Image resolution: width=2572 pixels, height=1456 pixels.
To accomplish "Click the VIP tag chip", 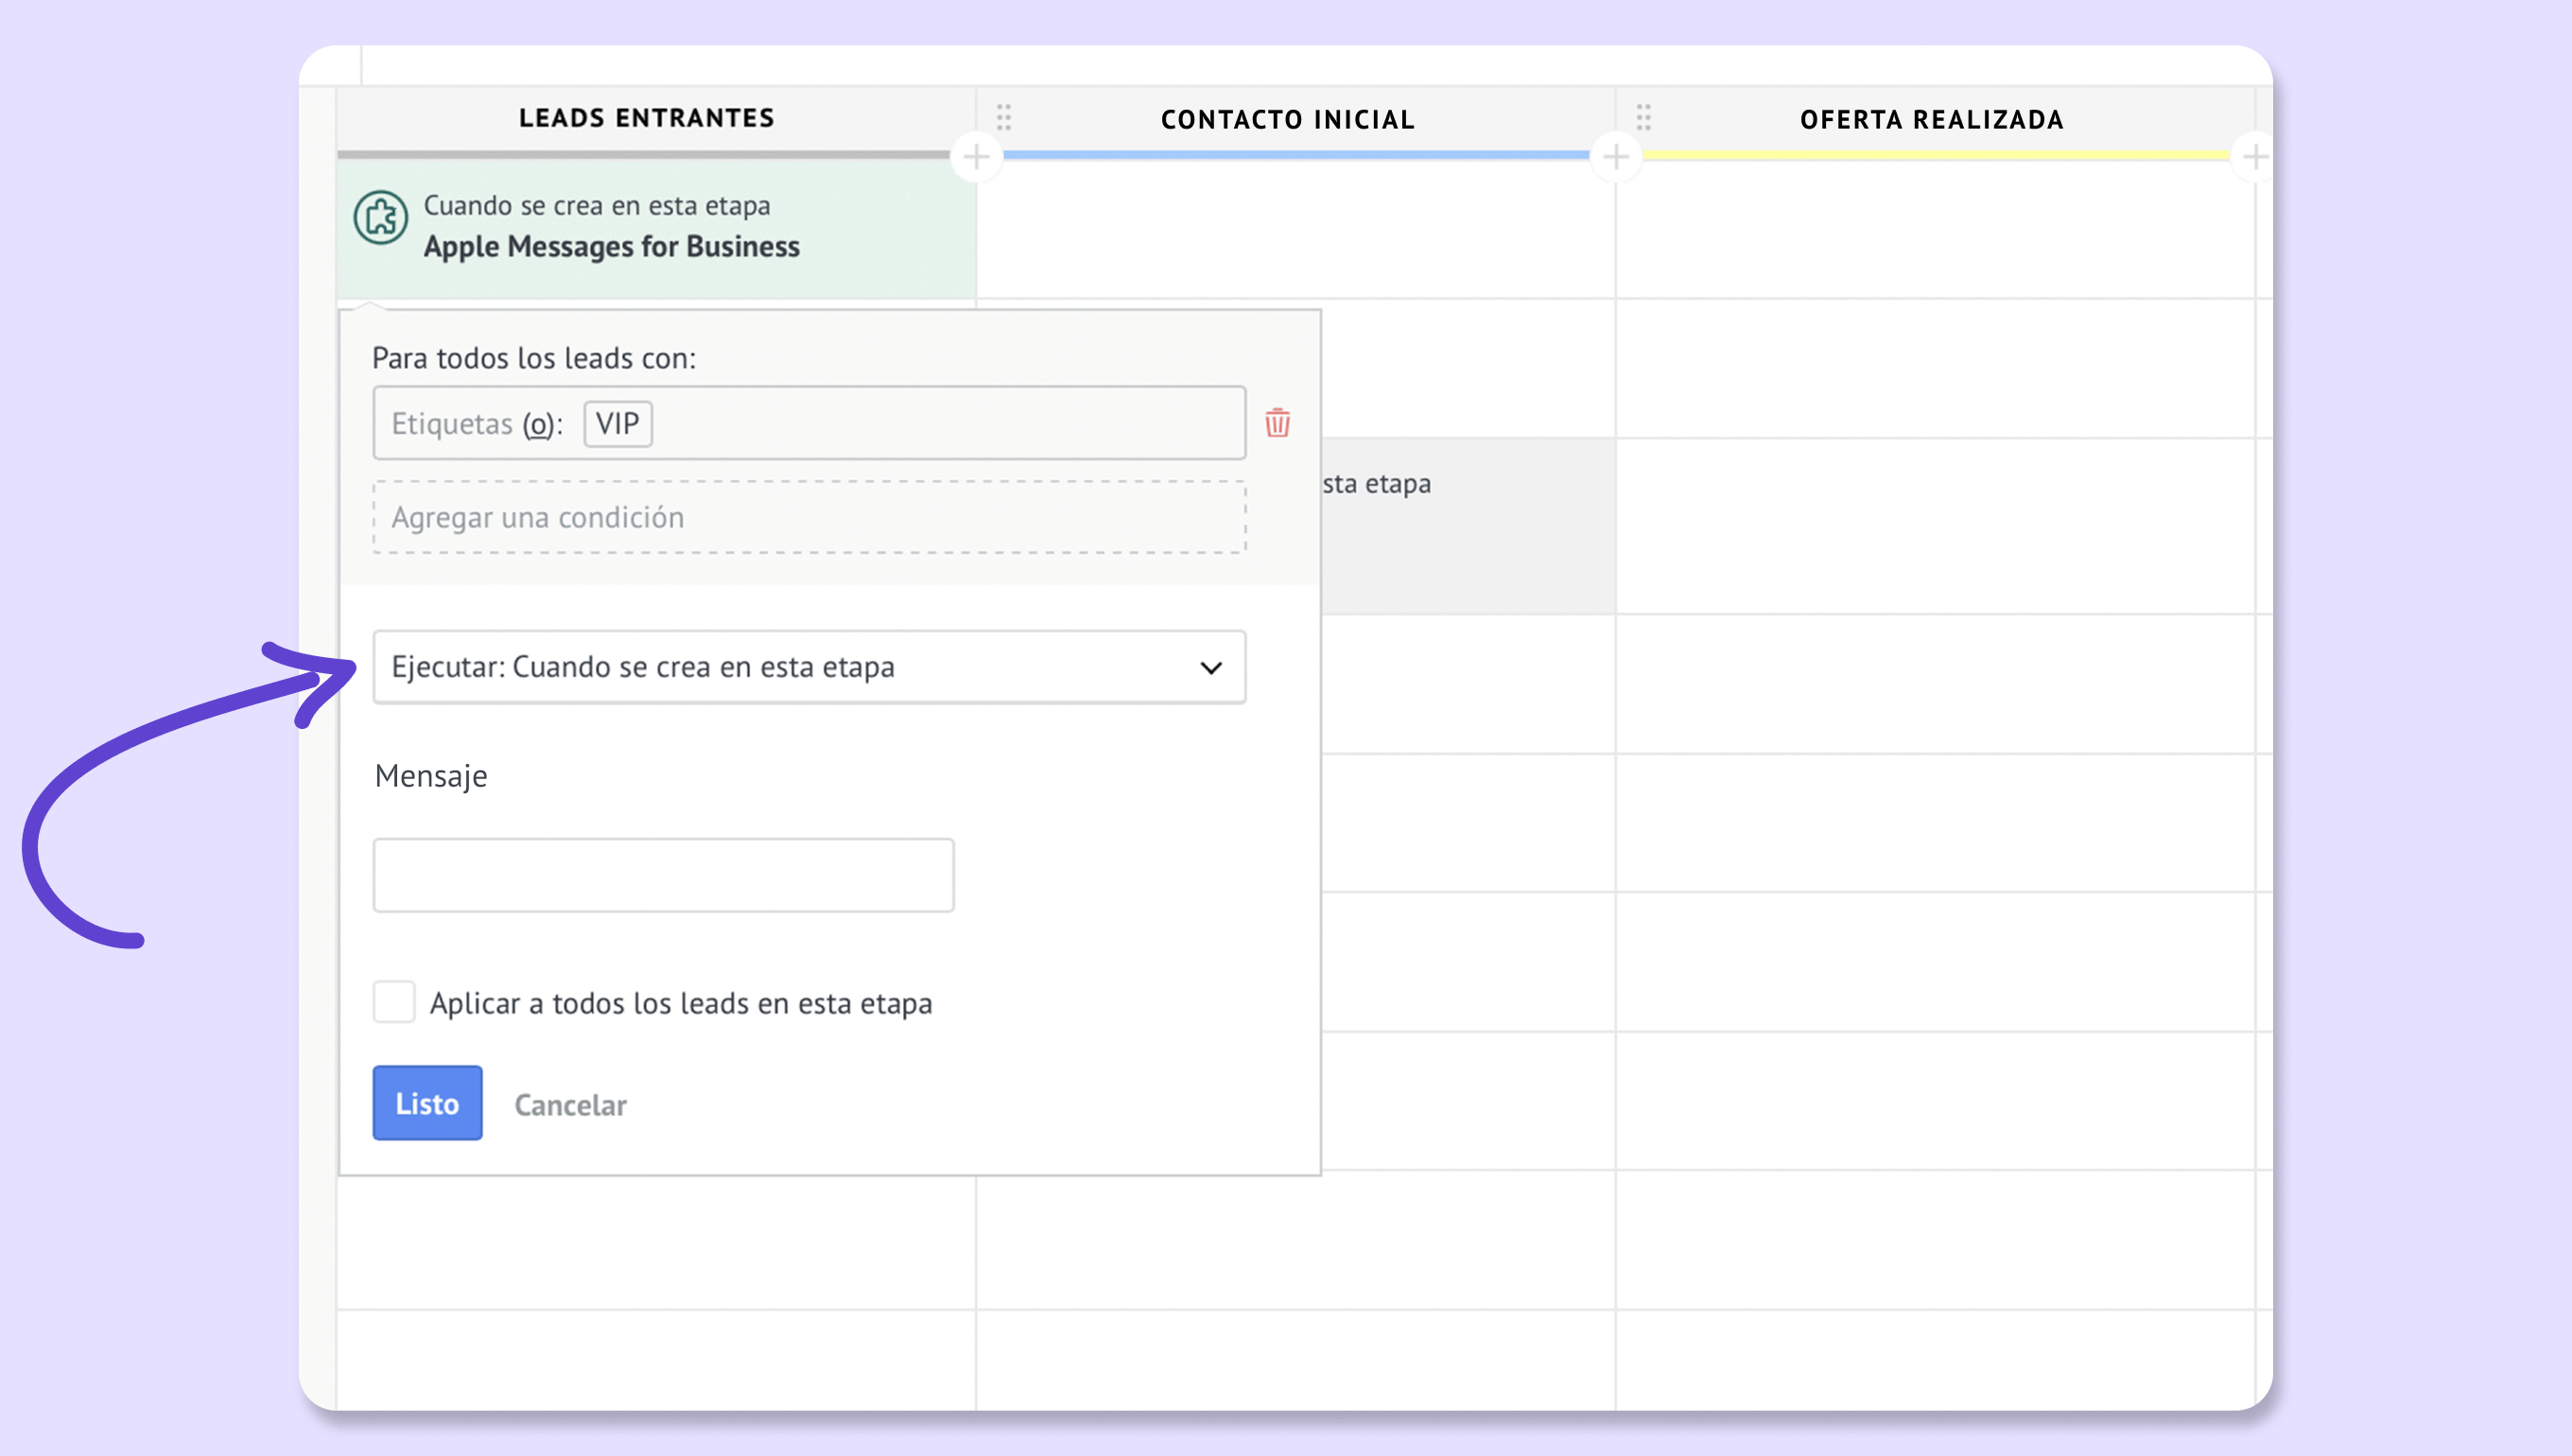I will [617, 424].
